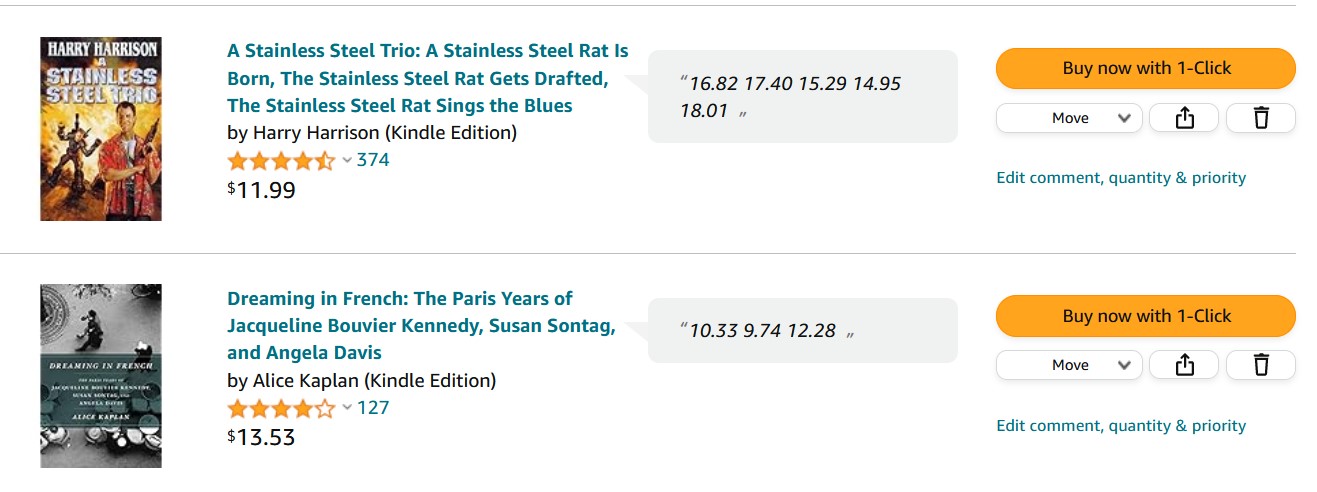Open Move dropdown for Stainless Steel Trio
Viewport: 1317px width, 492px height.
1069,118
